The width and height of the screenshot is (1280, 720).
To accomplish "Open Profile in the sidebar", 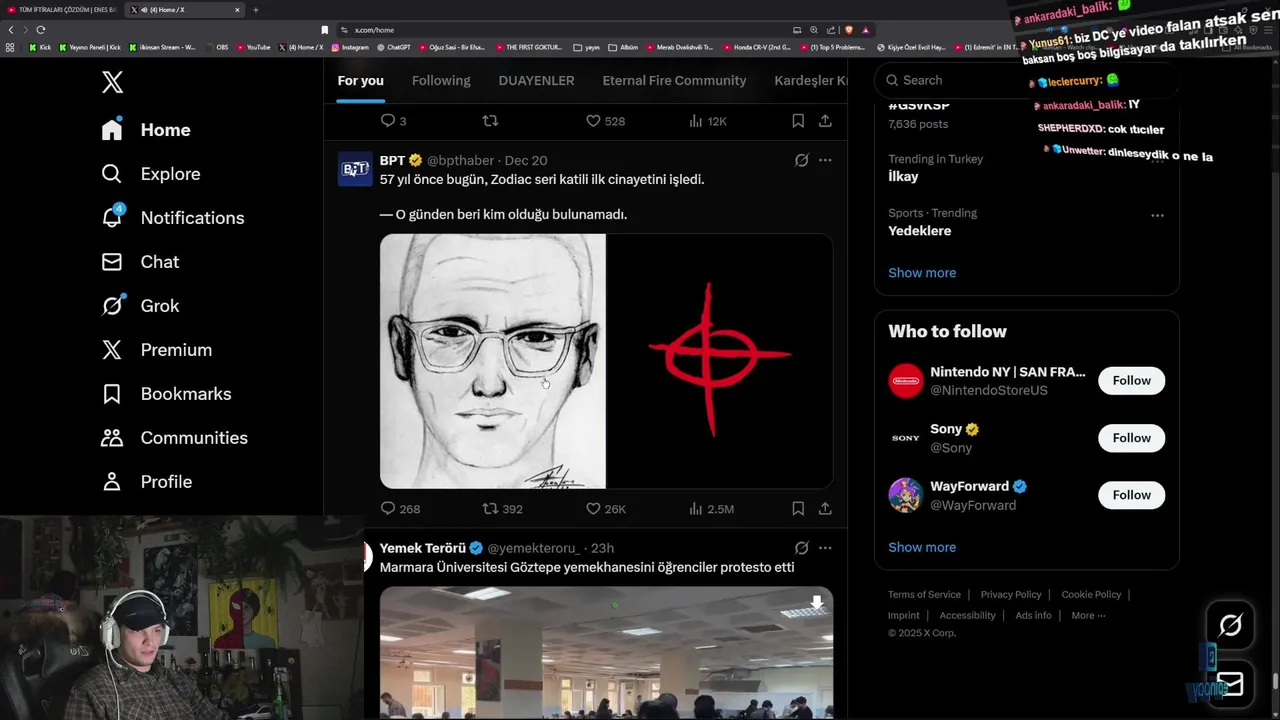I will [x=146, y=482].
